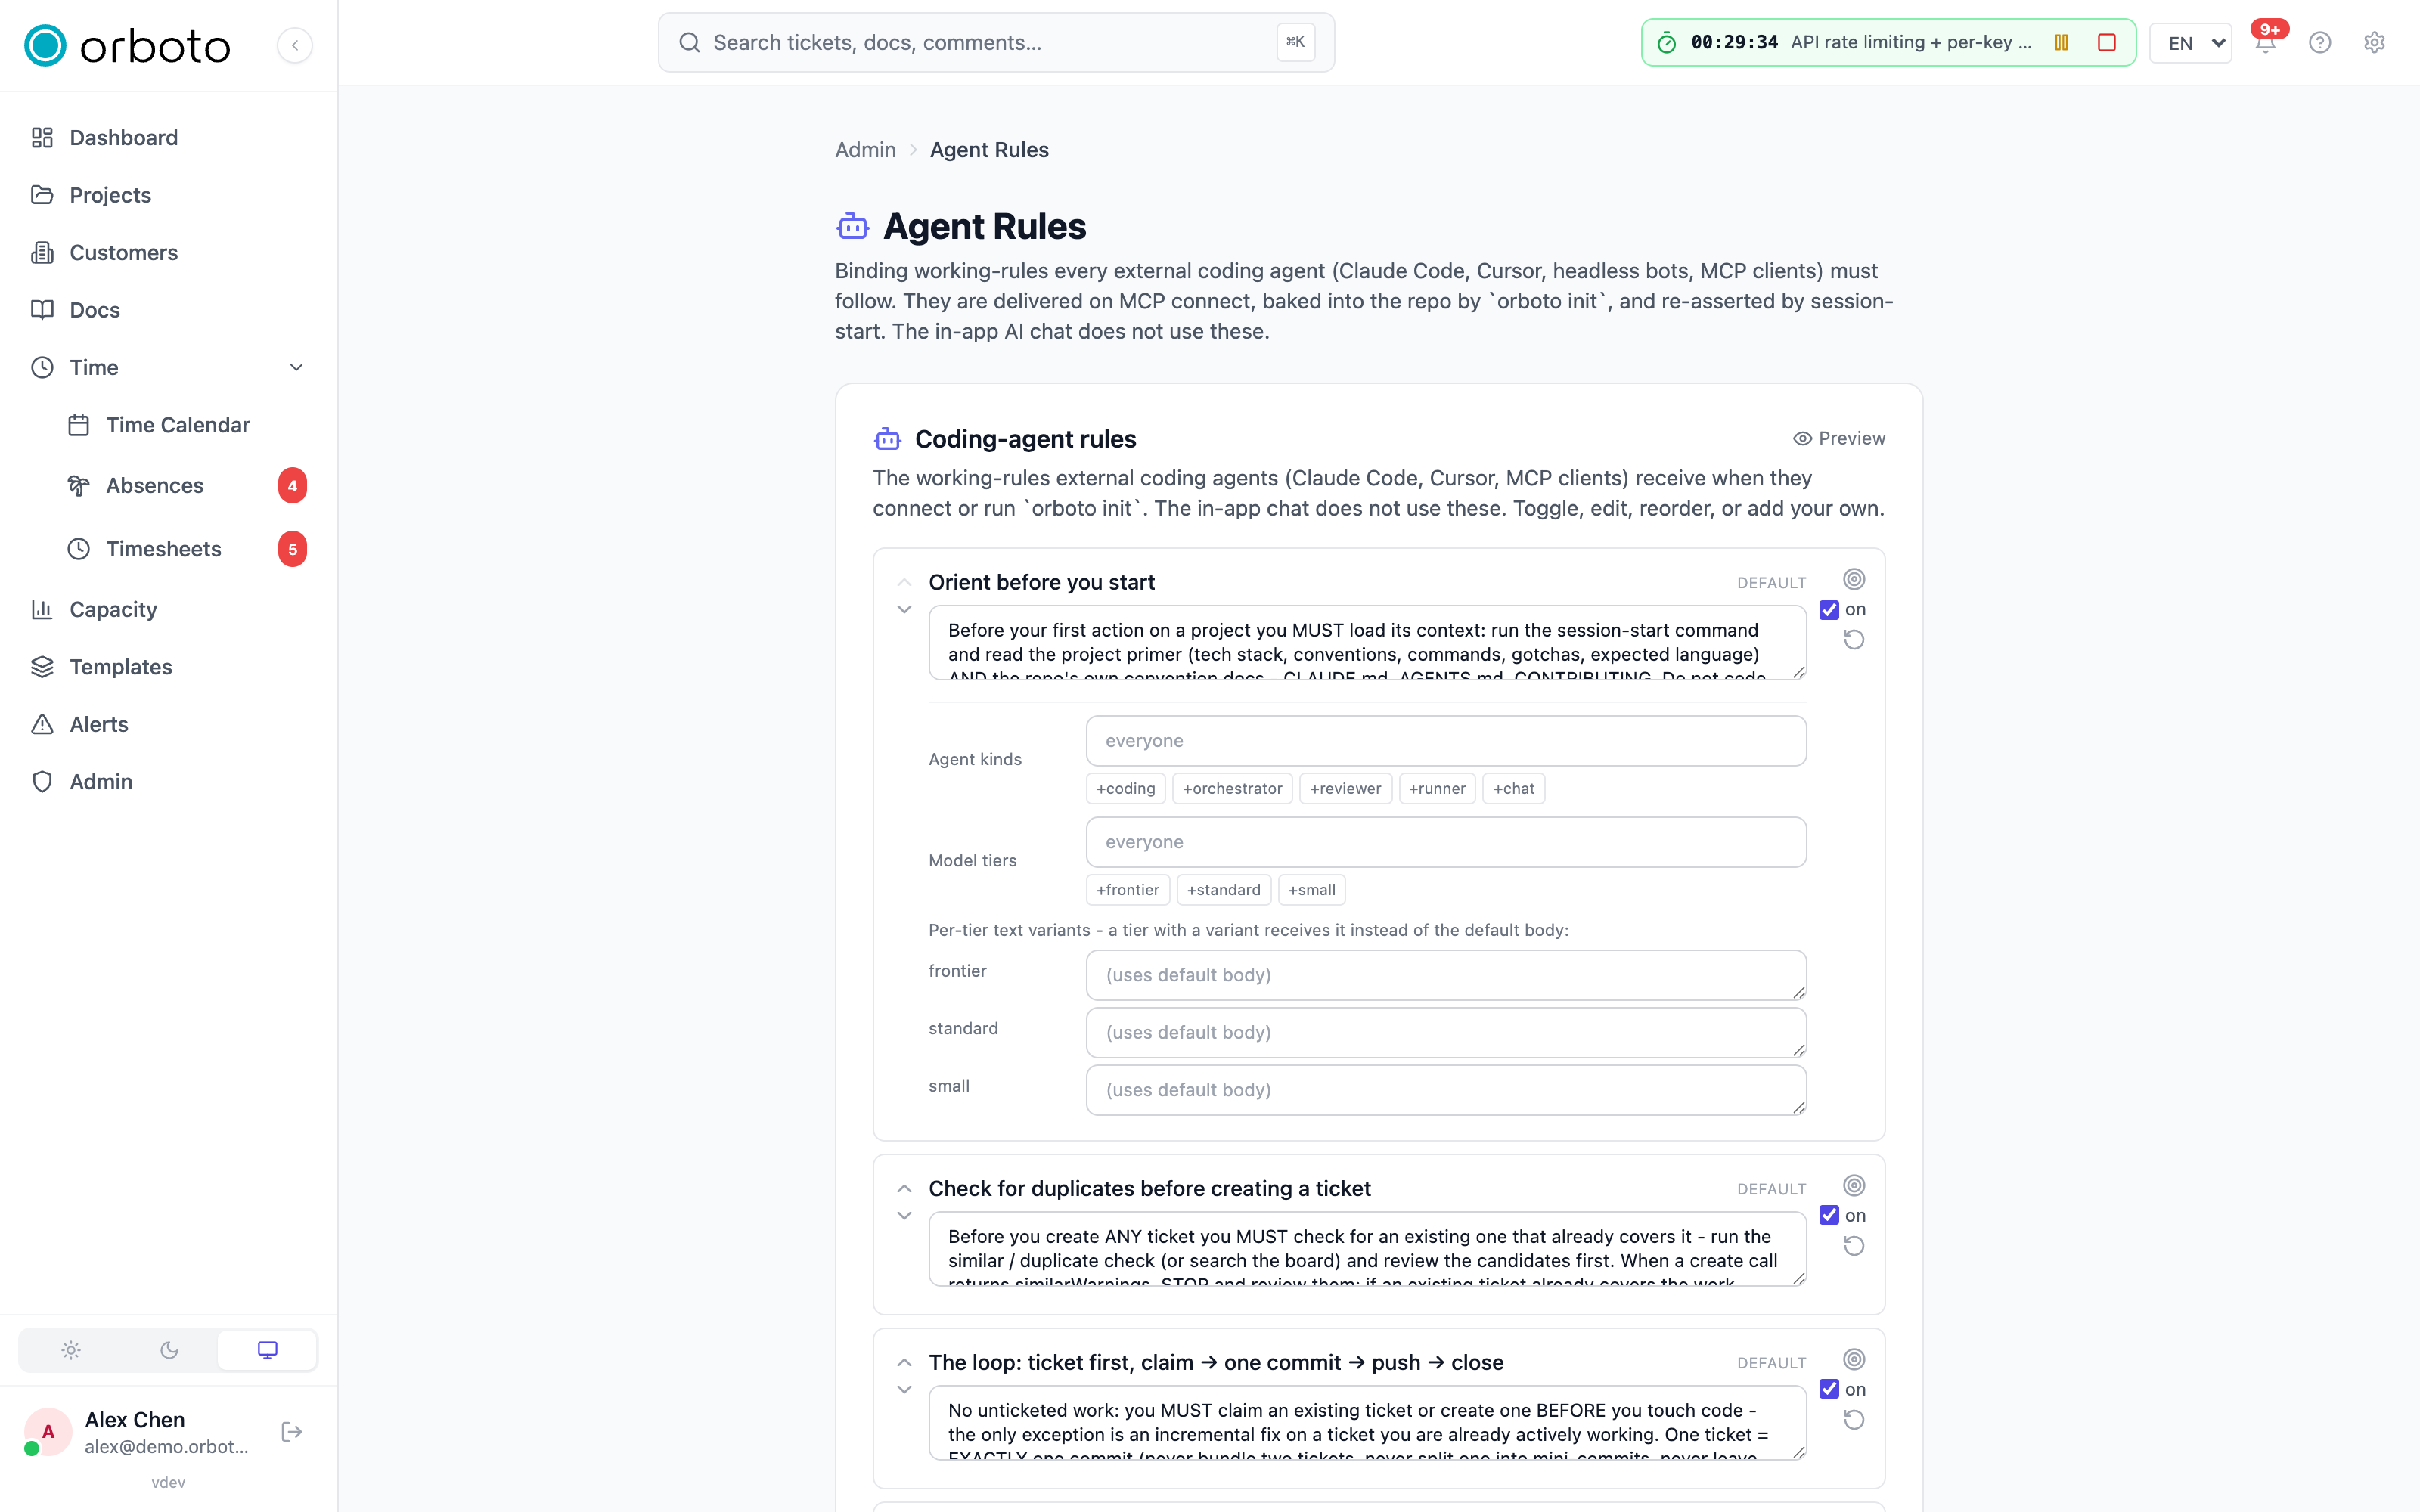
Task: Add the +coding agent kind chip
Action: [1126, 789]
